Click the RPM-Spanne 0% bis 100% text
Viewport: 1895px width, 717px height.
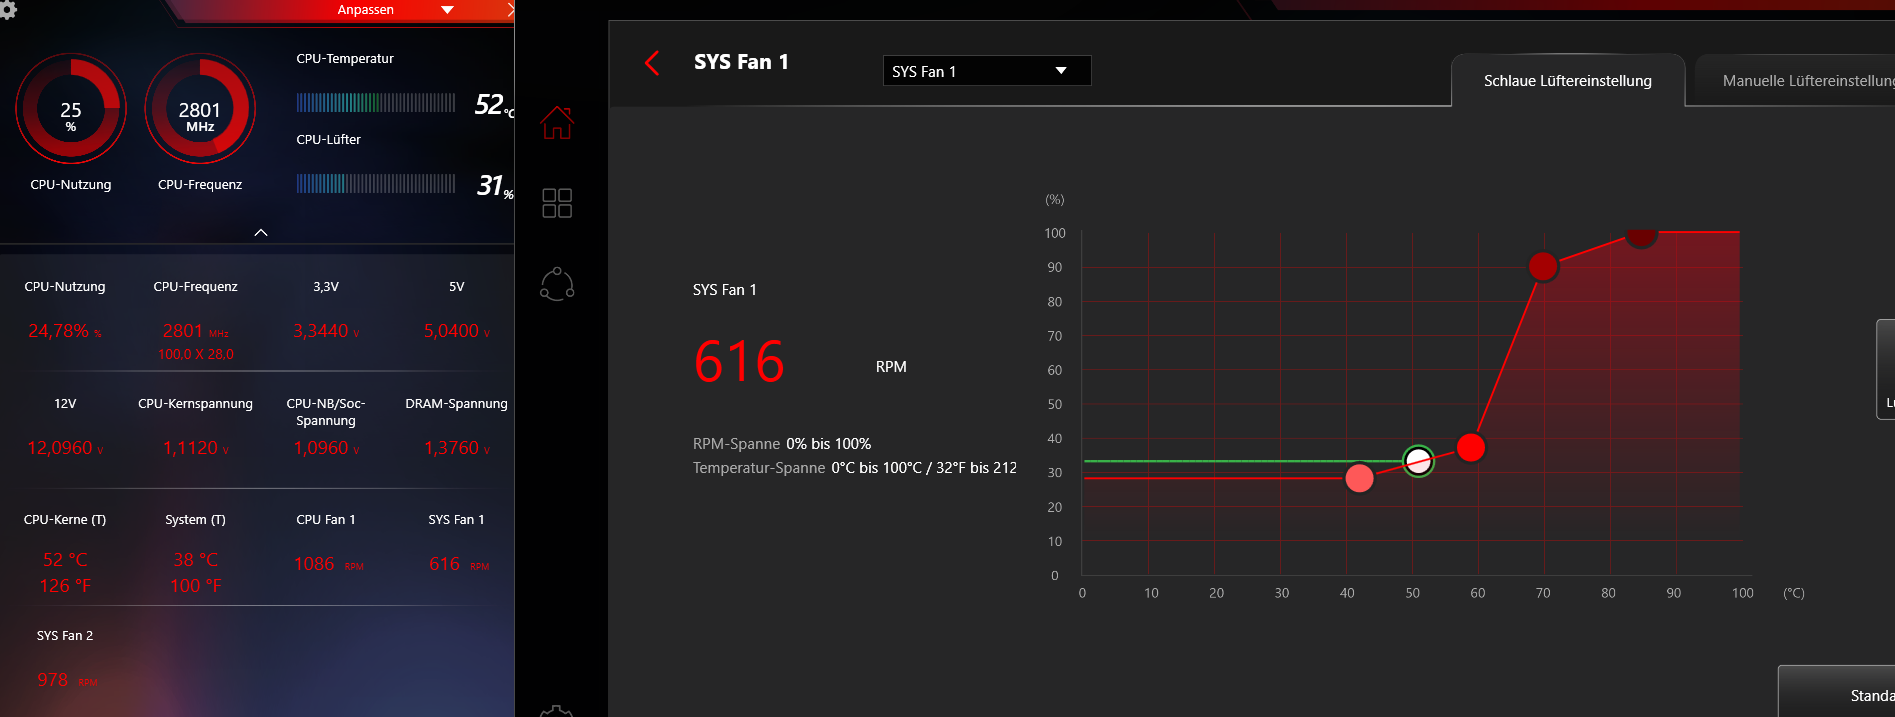click(782, 444)
